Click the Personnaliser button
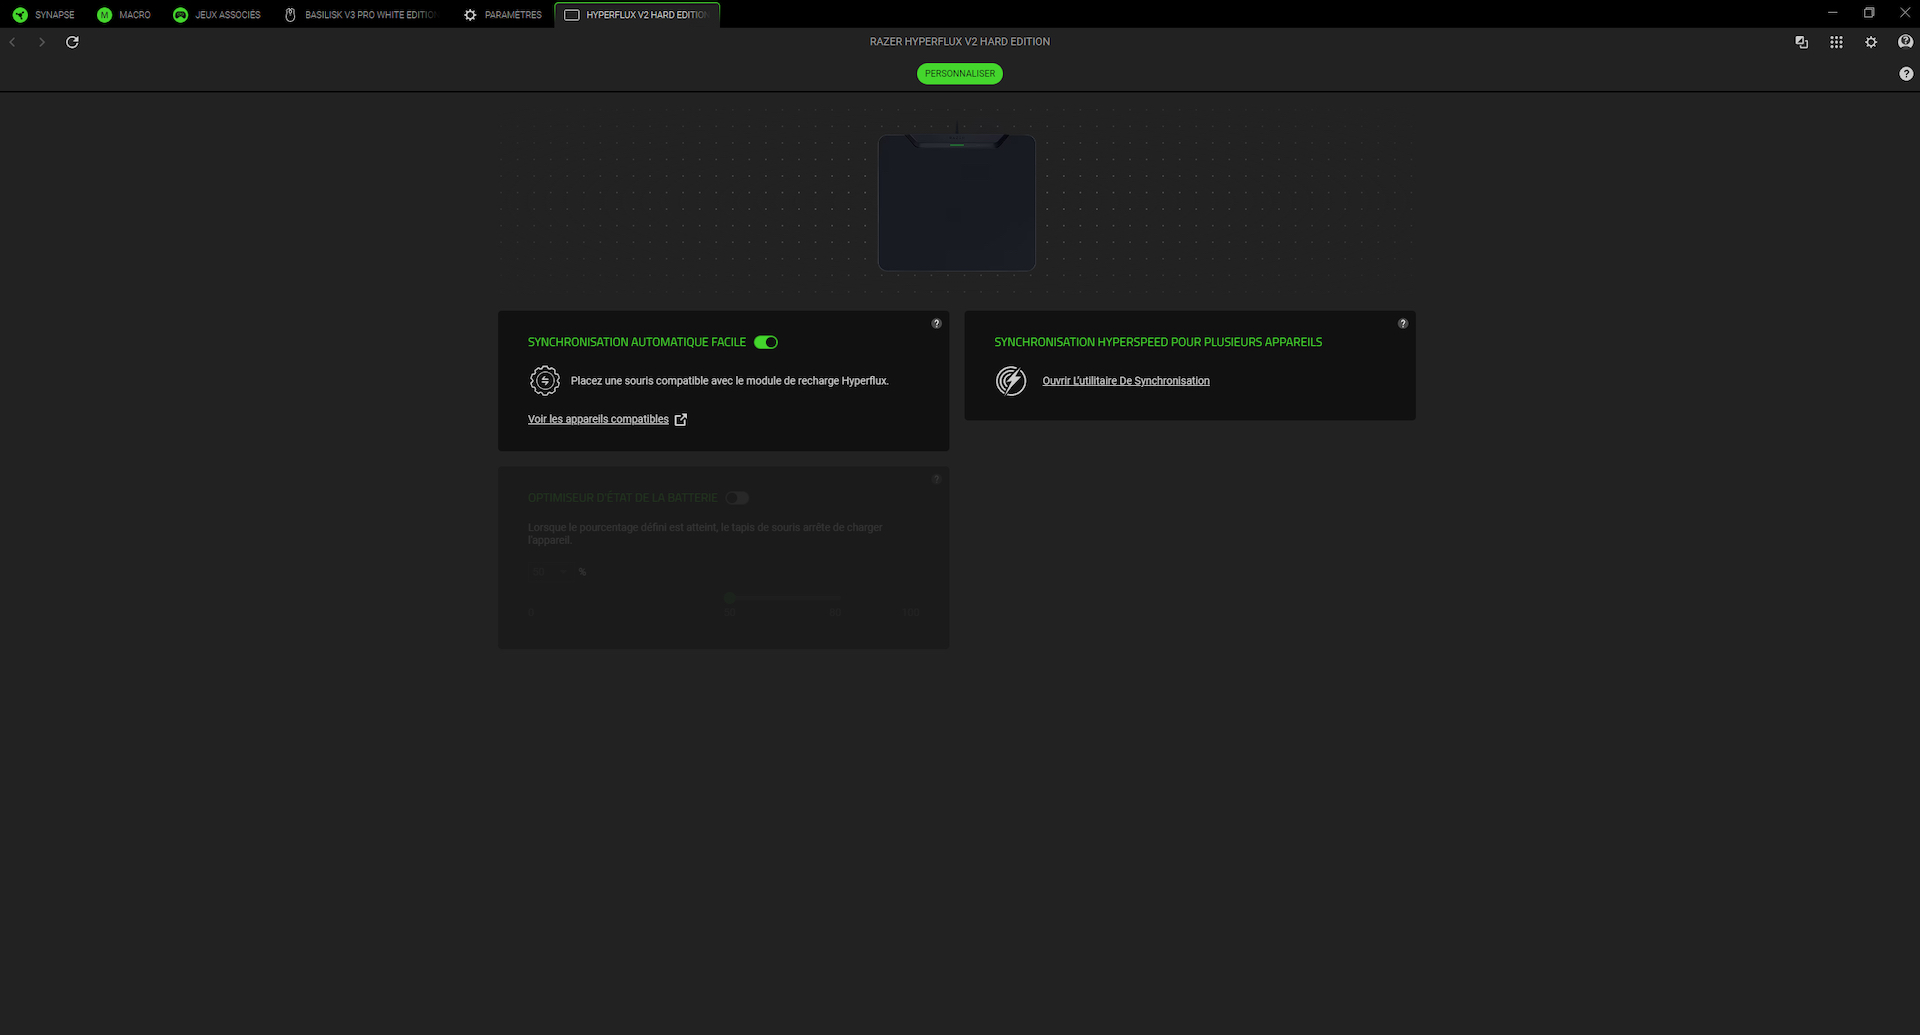The image size is (1920, 1035). click(x=960, y=74)
